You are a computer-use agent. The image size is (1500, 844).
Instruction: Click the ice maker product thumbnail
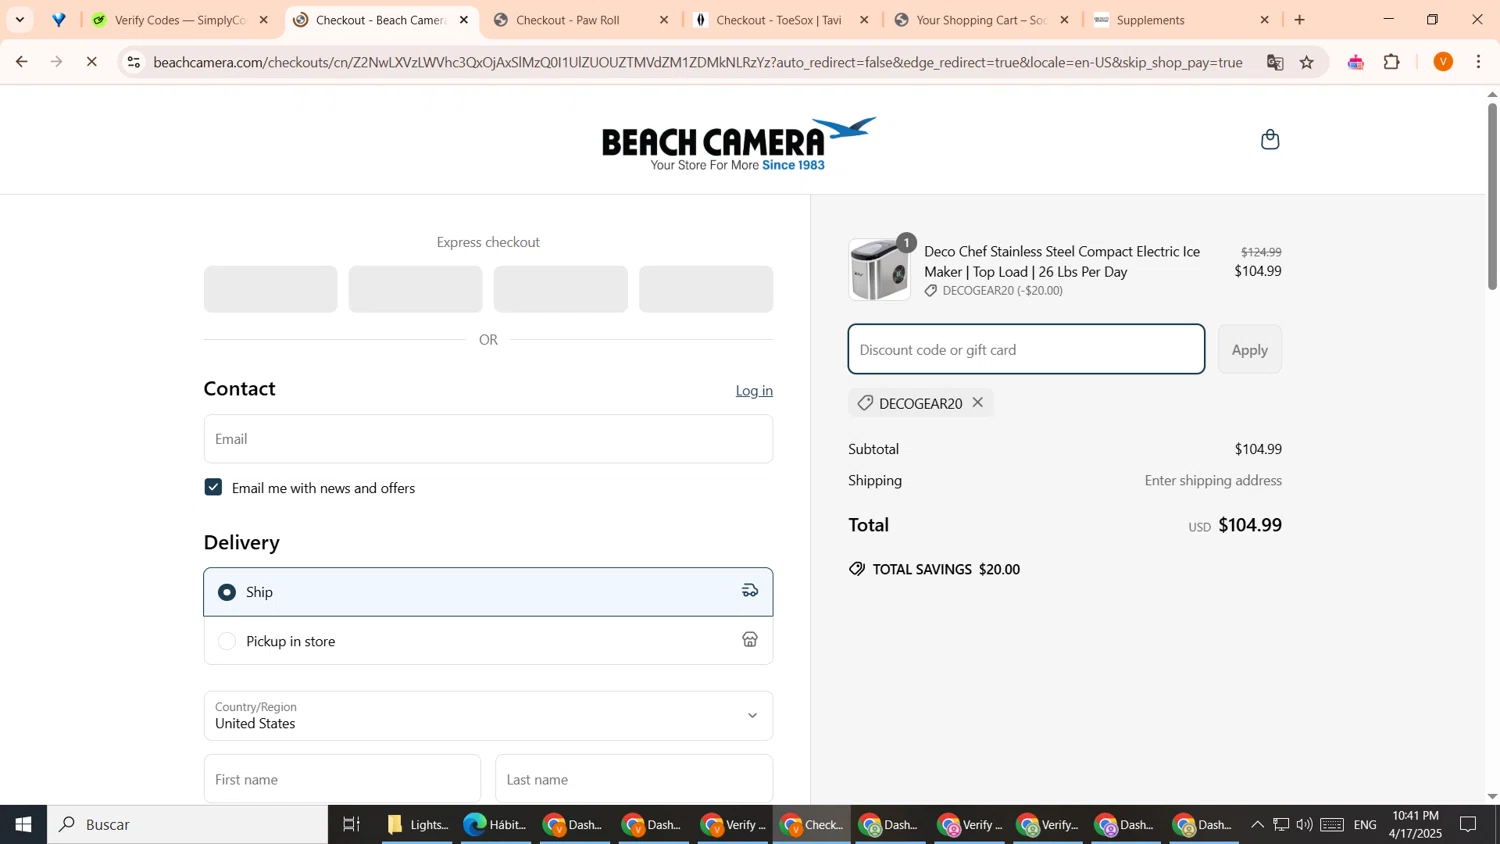pos(880,270)
